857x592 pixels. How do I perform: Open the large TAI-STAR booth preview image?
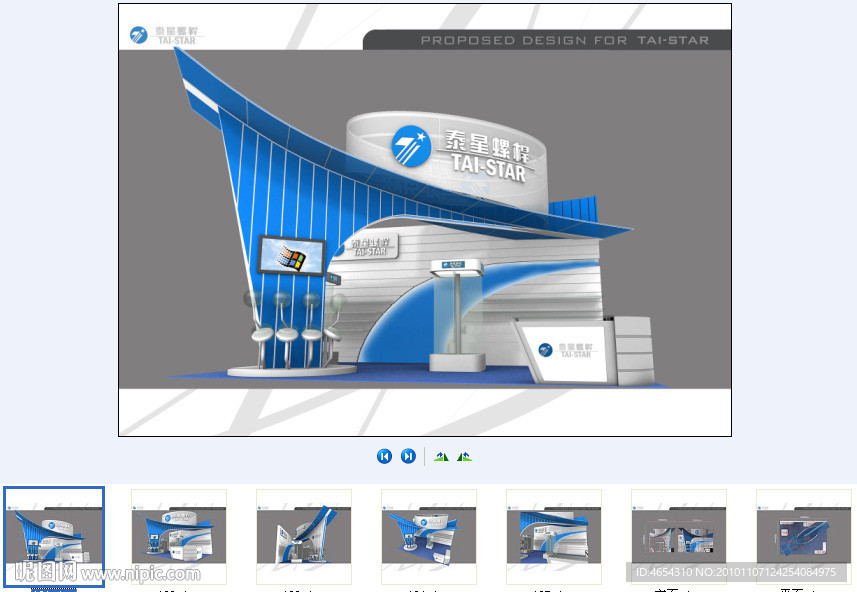(425, 220)
